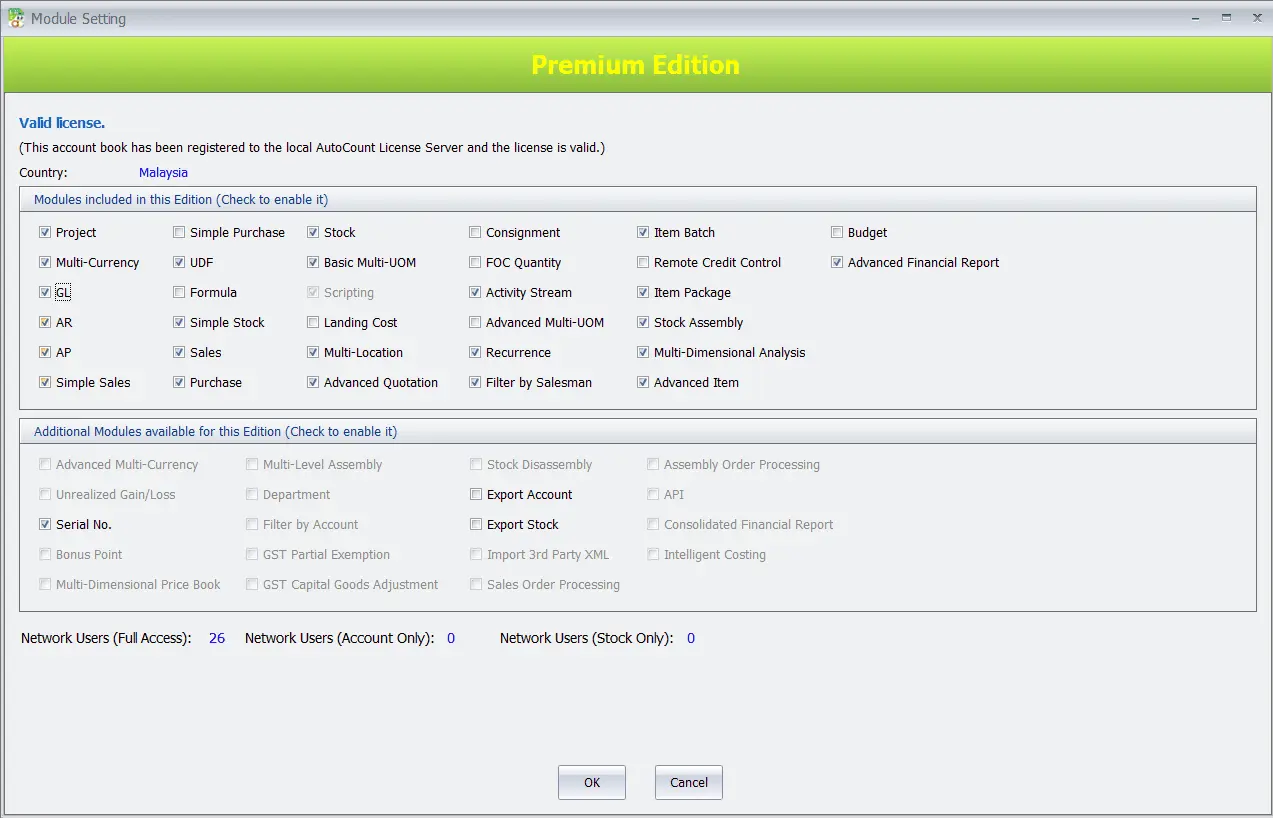Disable the Multi-Location module
1273x818 pixels.
(313, 352)
